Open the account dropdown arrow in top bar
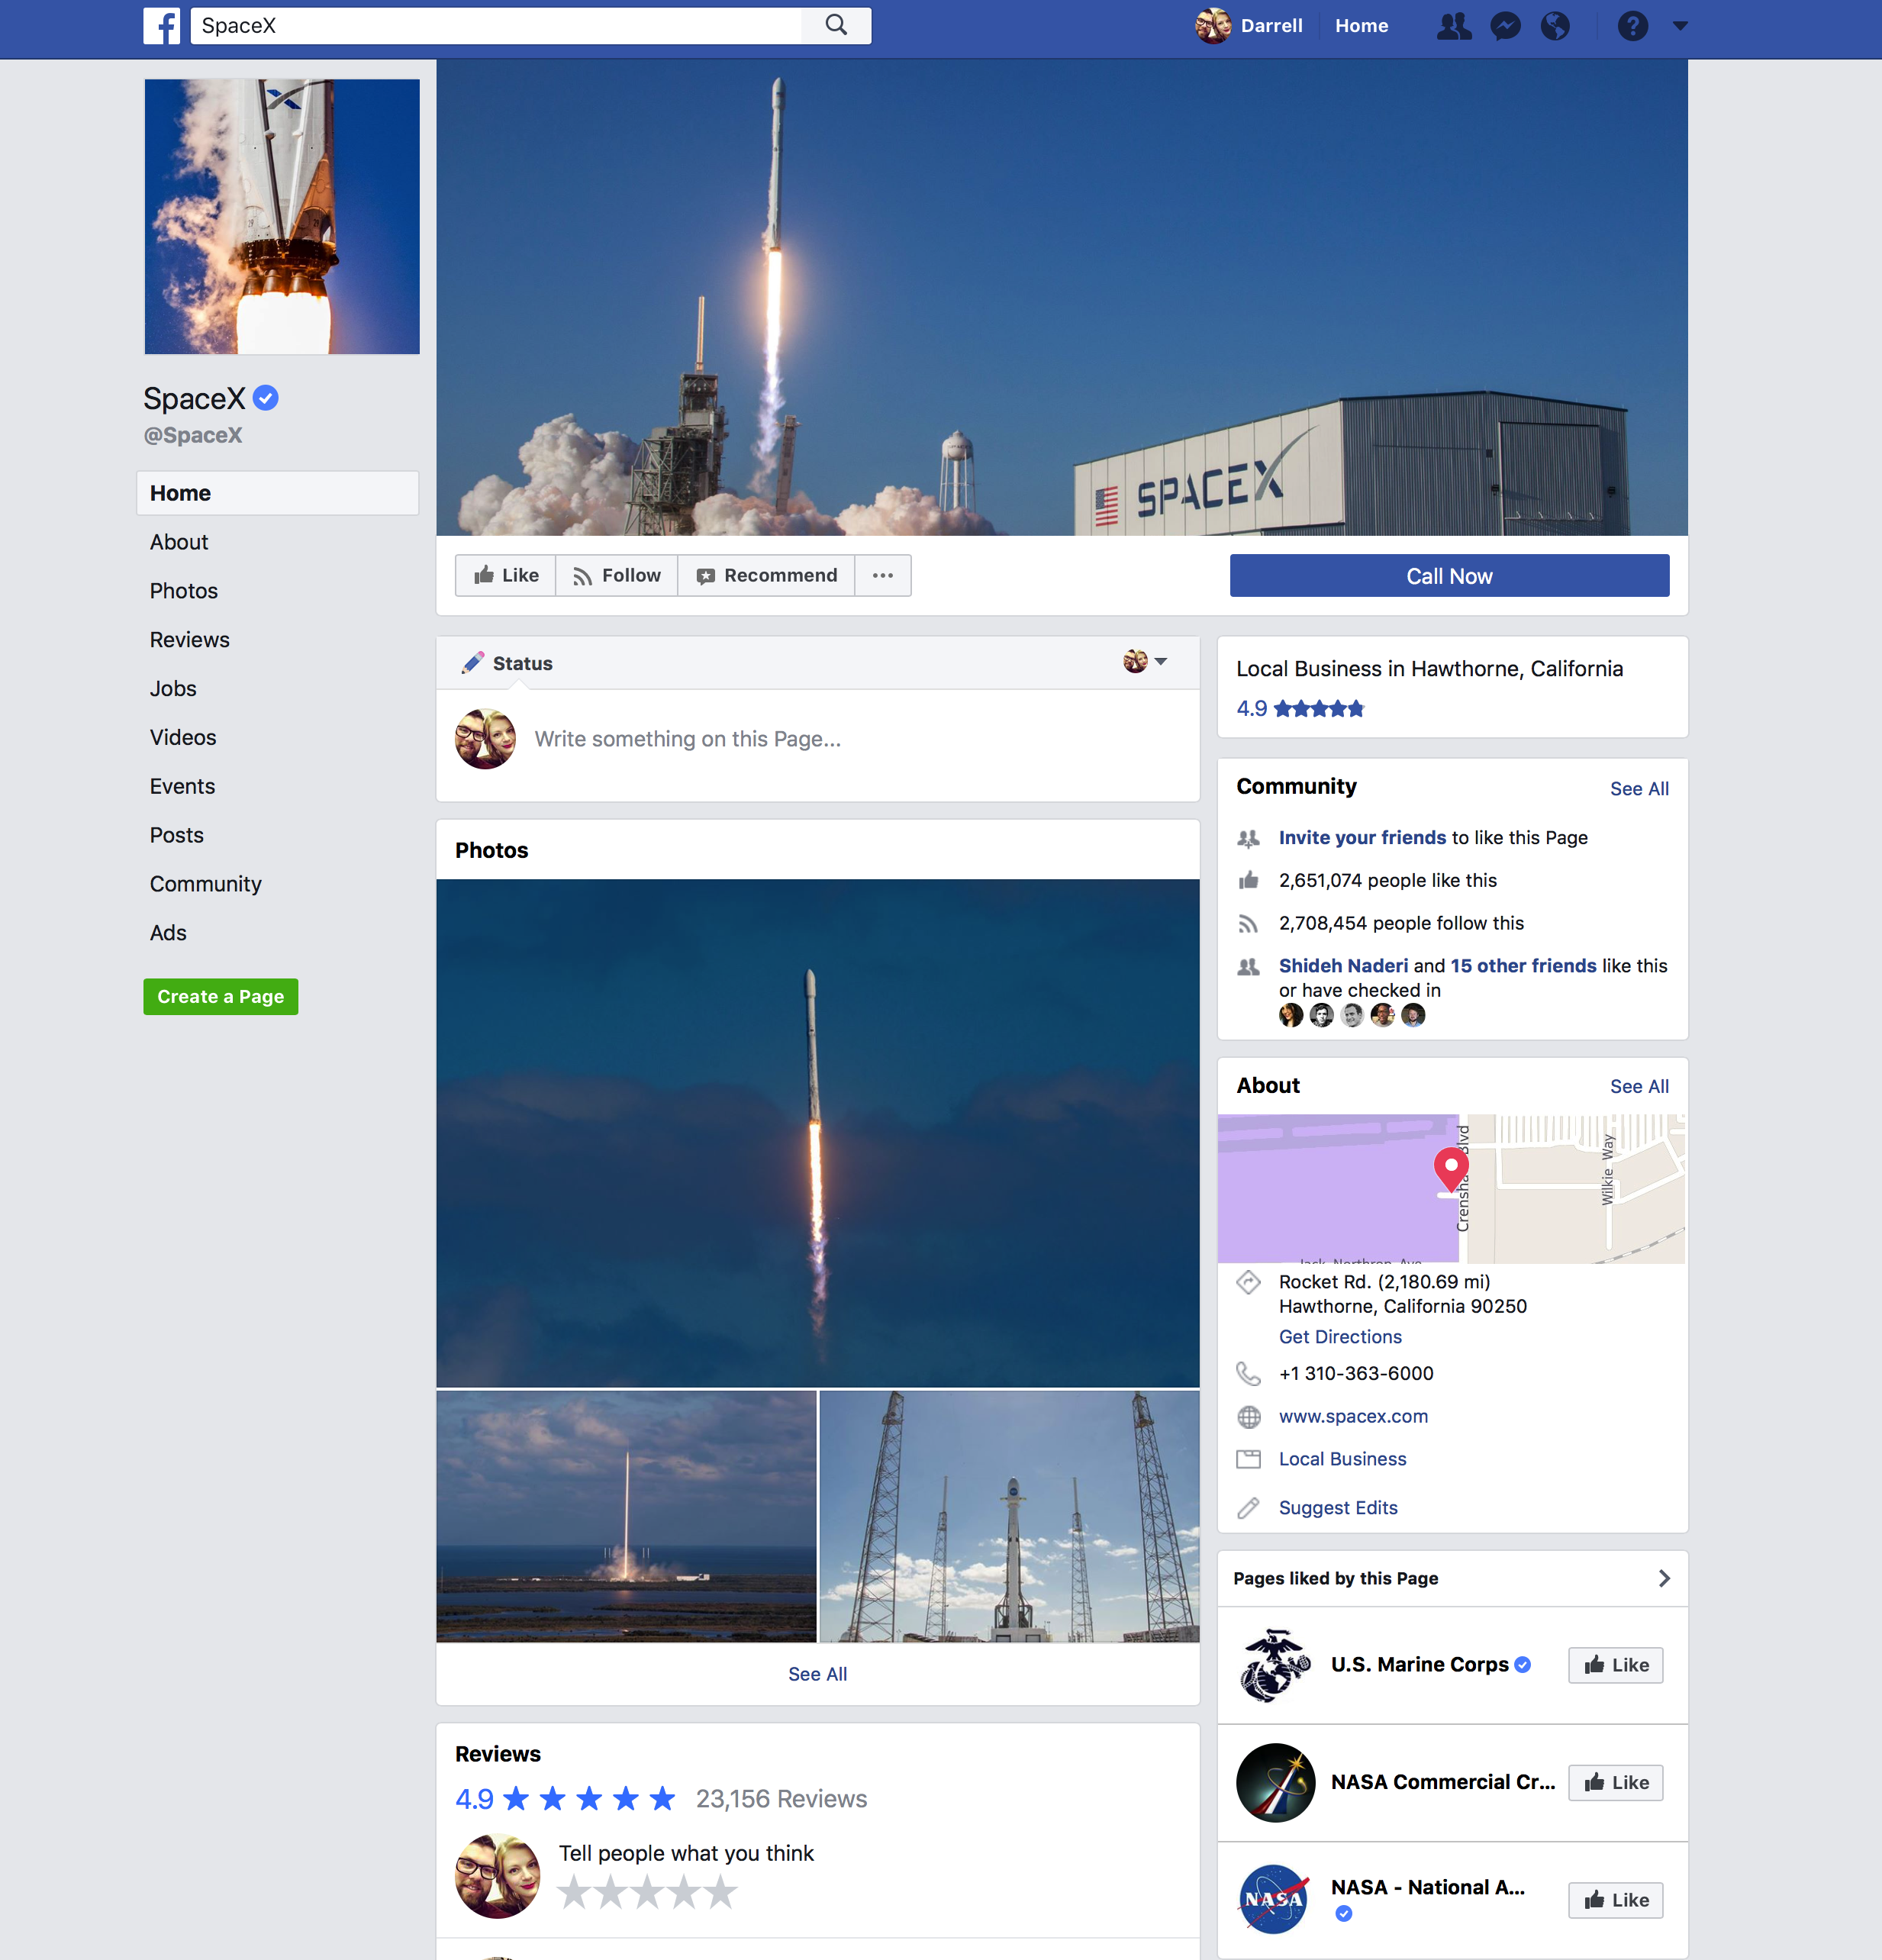The image size is (1882, 1960). pos(1680,26)
